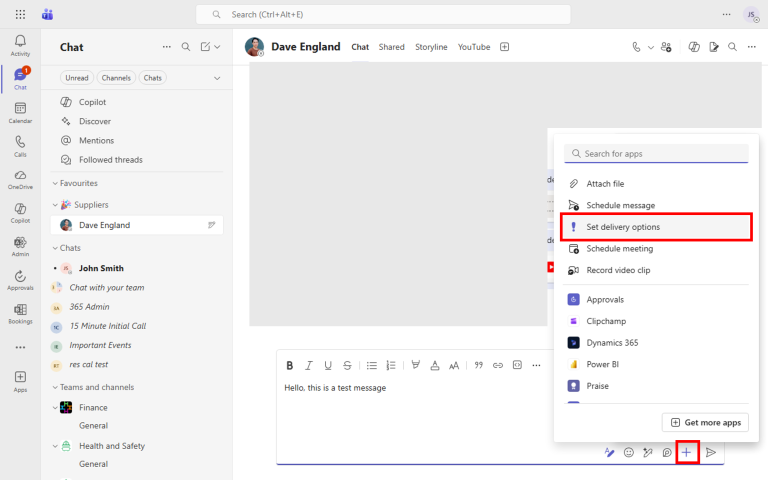Toggle the Unread chat filter
The height and width of the screenshot is (480, 768).
click(x=76, y=78)
